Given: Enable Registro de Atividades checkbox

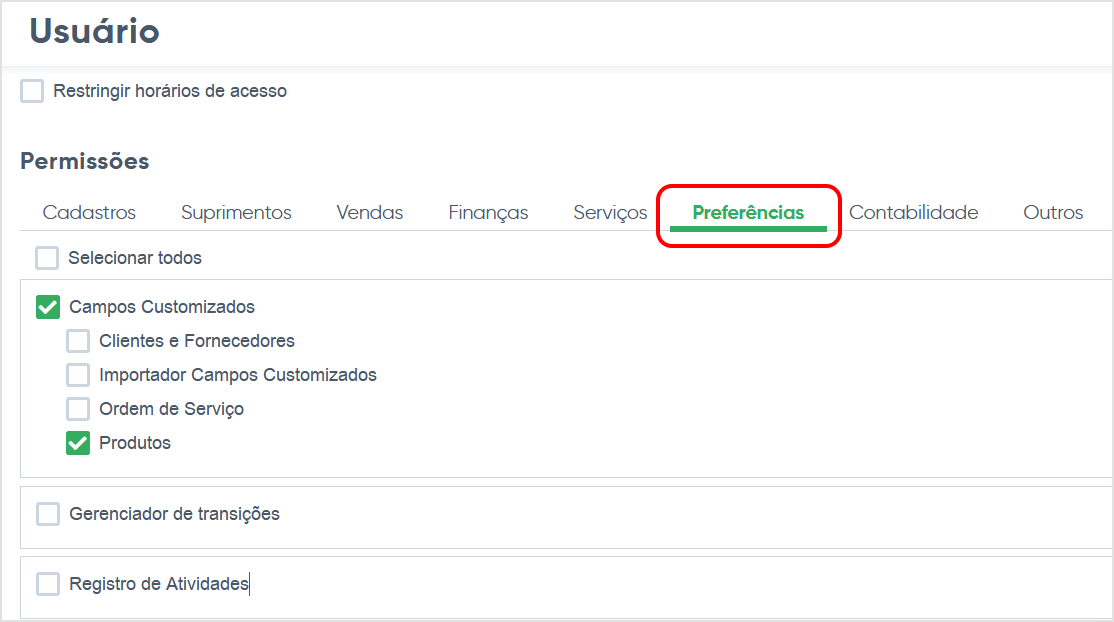Looking at the screenshot, I should pyautogui.click(x=48, y=584).
